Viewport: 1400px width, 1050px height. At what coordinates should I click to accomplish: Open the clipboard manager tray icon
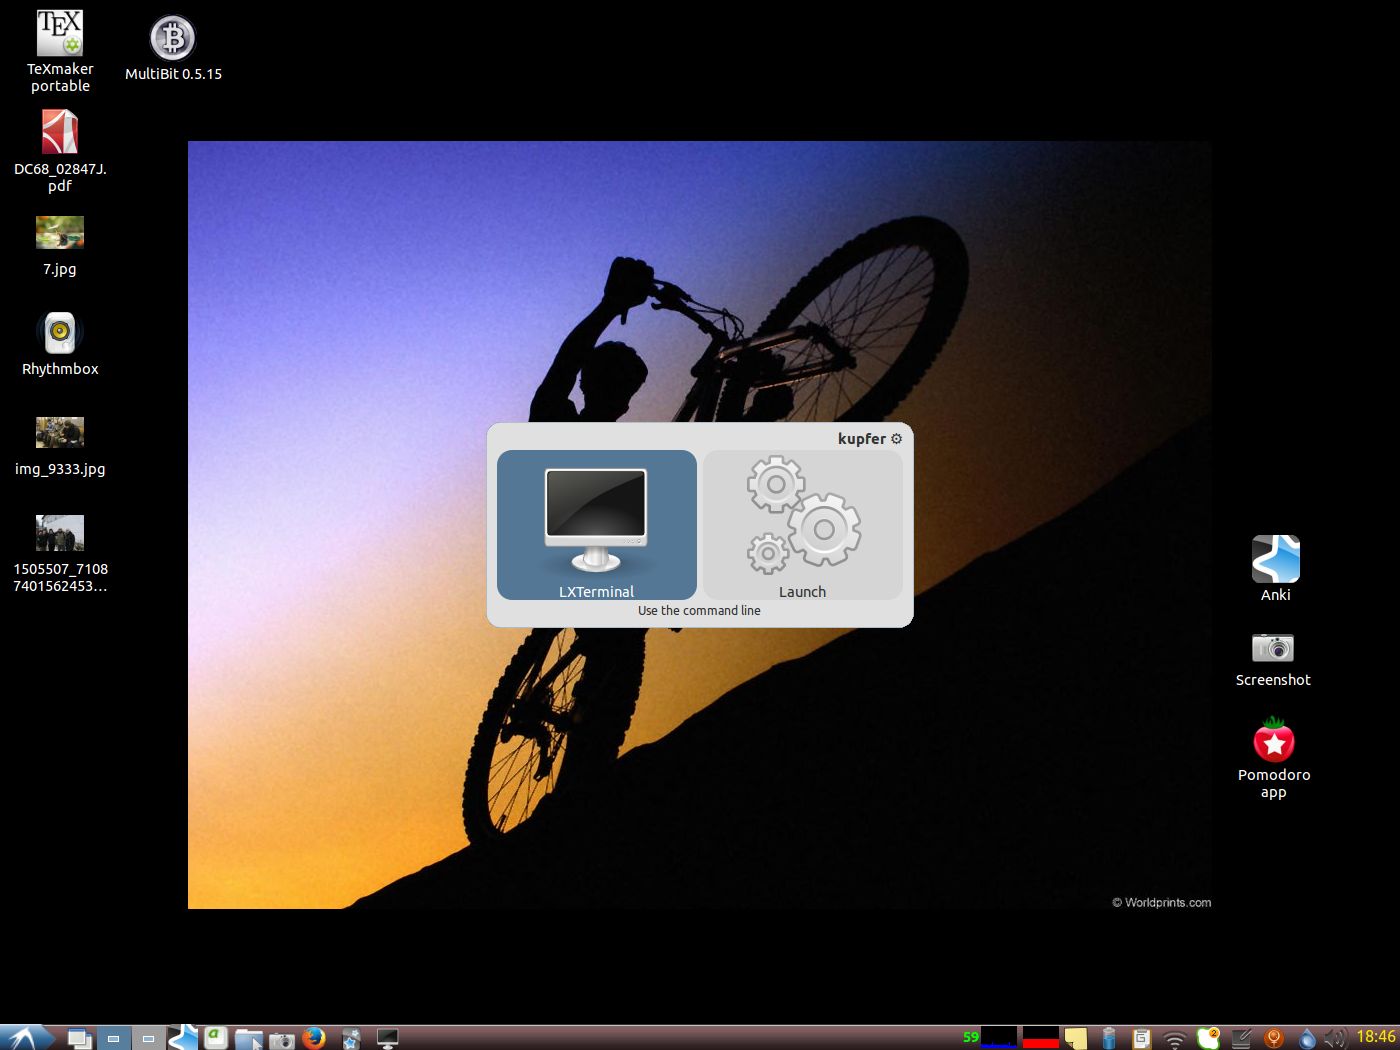tap(1141, 1038)
